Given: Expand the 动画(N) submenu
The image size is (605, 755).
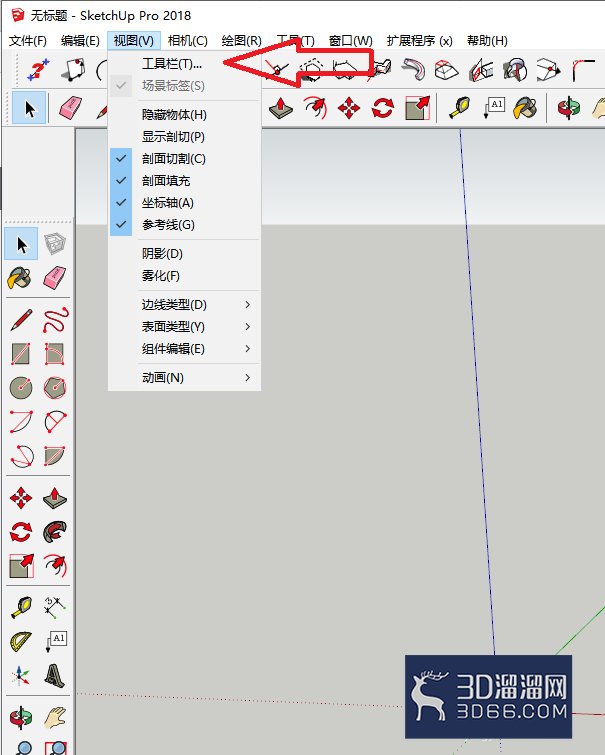Looking at the screenshot, I should point(185,378).
